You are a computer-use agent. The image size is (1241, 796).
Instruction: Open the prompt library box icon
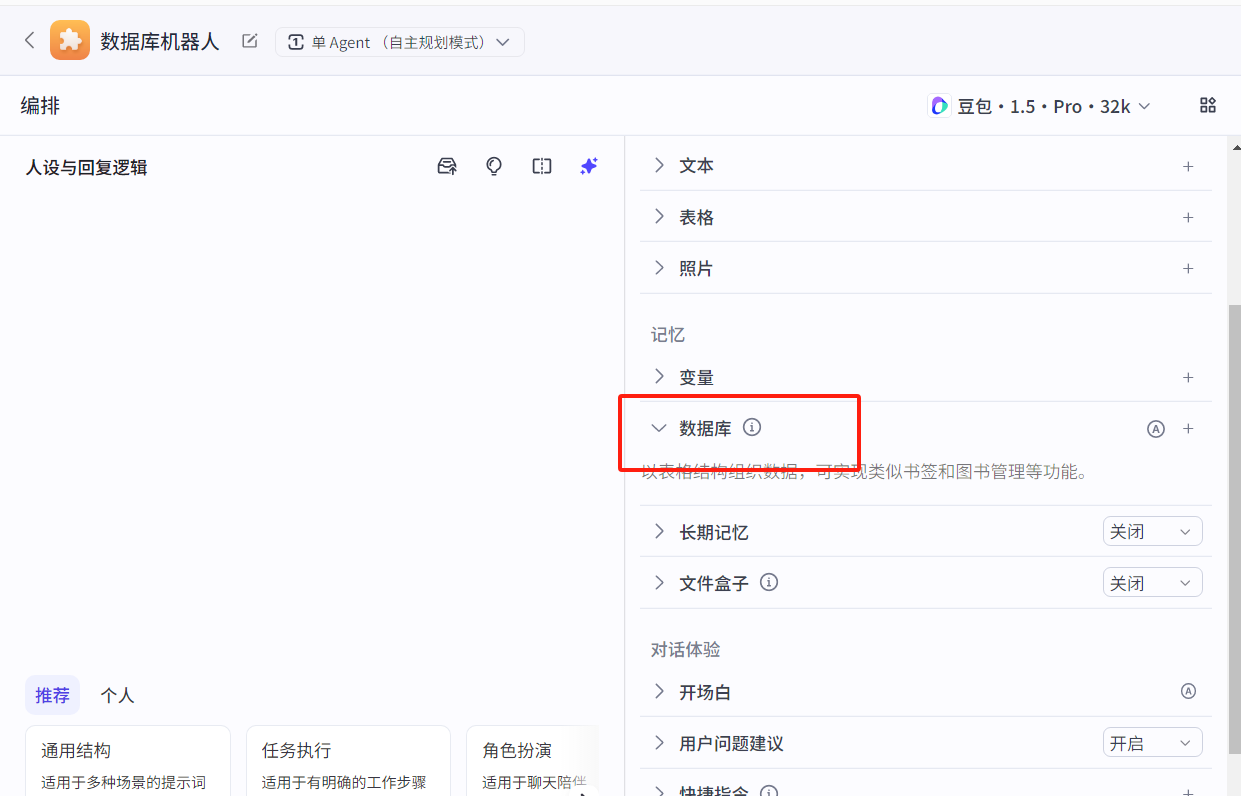click(x=447, y=166)
